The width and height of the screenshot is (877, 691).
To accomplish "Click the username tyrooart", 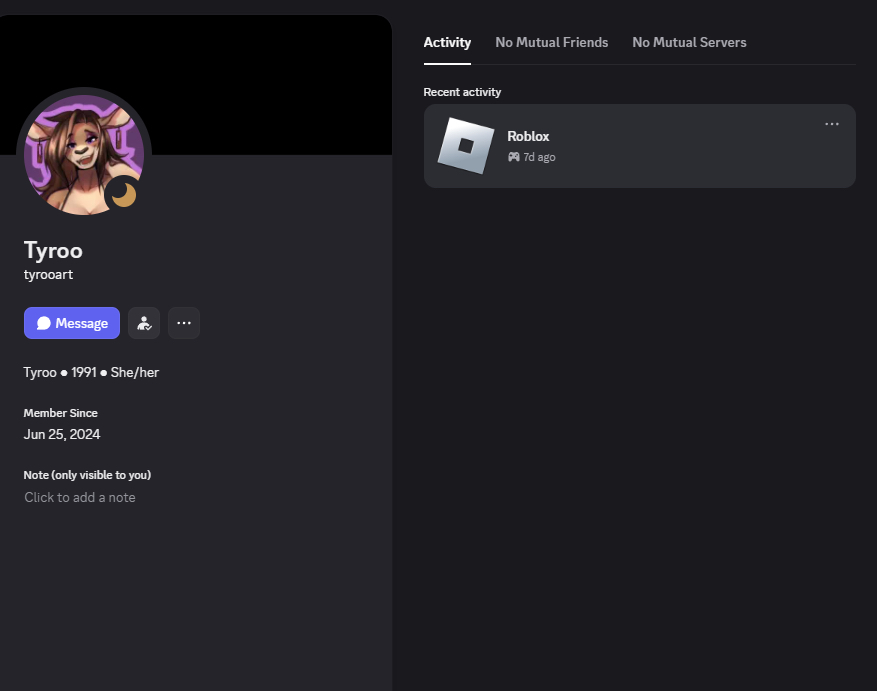I will click(48, 274).
